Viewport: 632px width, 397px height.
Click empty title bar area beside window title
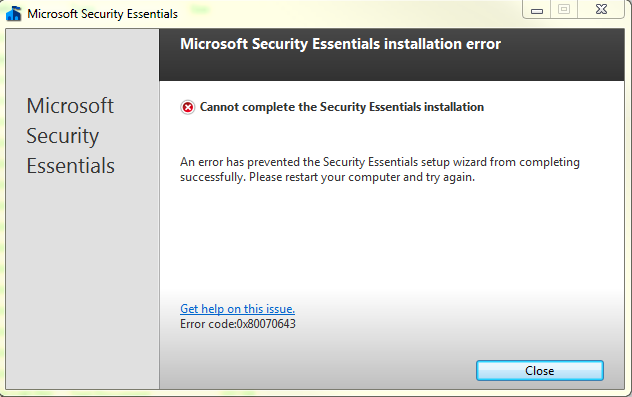tap(347, 14)
